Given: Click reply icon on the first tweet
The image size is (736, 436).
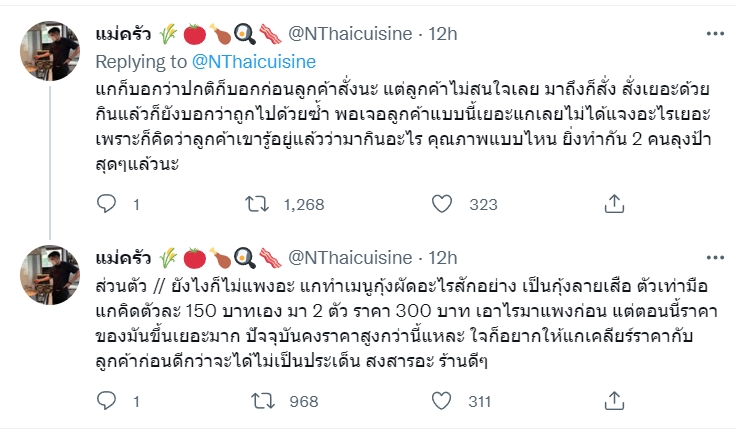Looking at the screenshot, I should 108,204.
